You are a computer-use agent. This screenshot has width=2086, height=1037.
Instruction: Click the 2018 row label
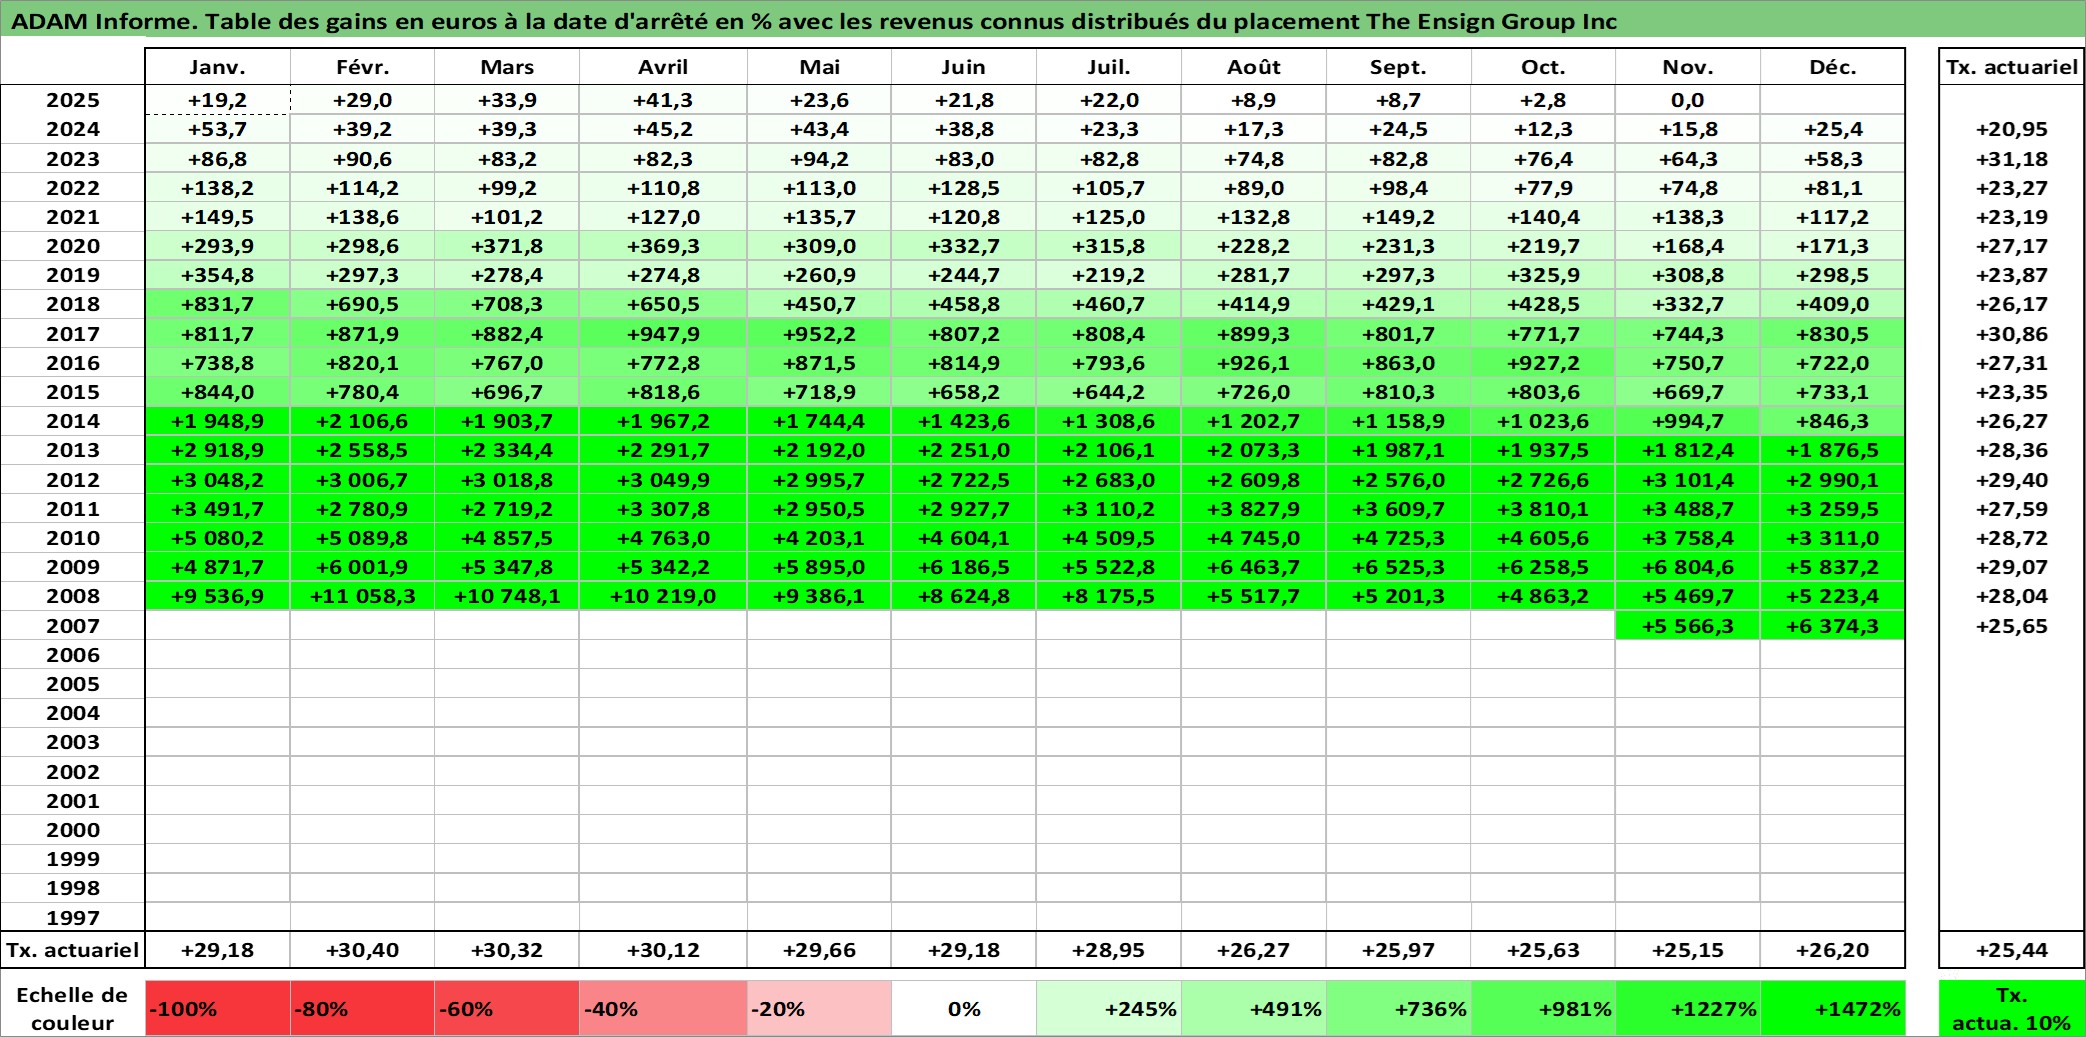point(73,304)
